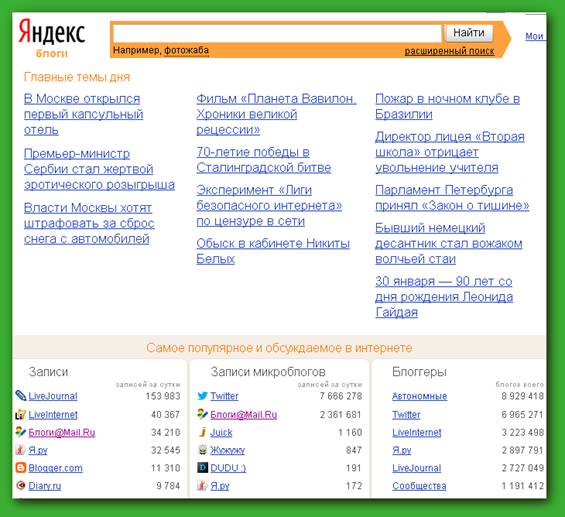Open Обыск в кабинете Никиты Белых story
Image resolution: width=565 pixels, height=517 pixels.
(273, 251)
